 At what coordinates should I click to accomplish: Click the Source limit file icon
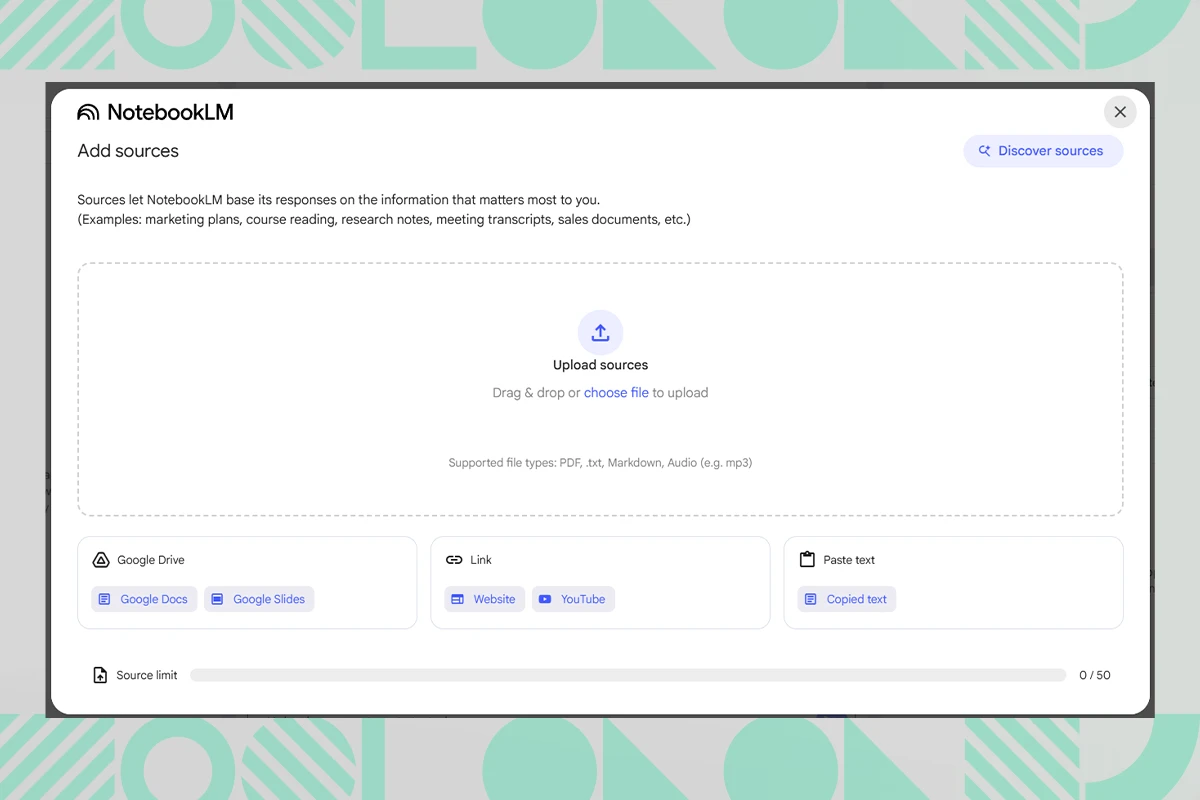point(100,675)
